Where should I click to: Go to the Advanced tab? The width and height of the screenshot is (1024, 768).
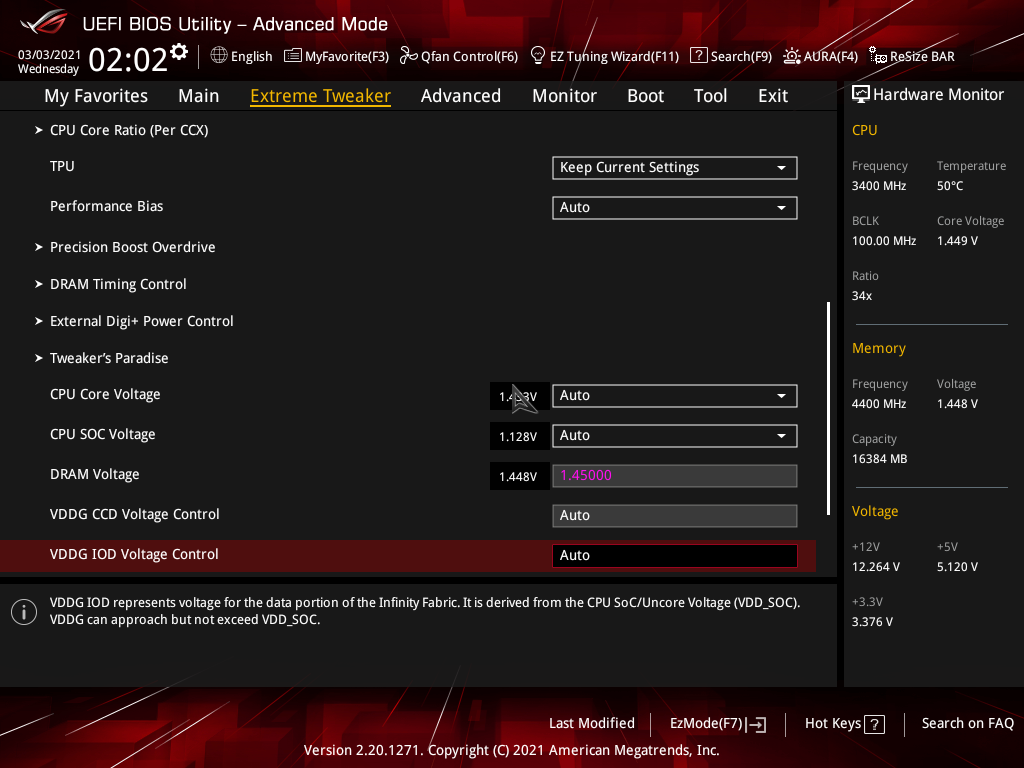coord(461,96)
